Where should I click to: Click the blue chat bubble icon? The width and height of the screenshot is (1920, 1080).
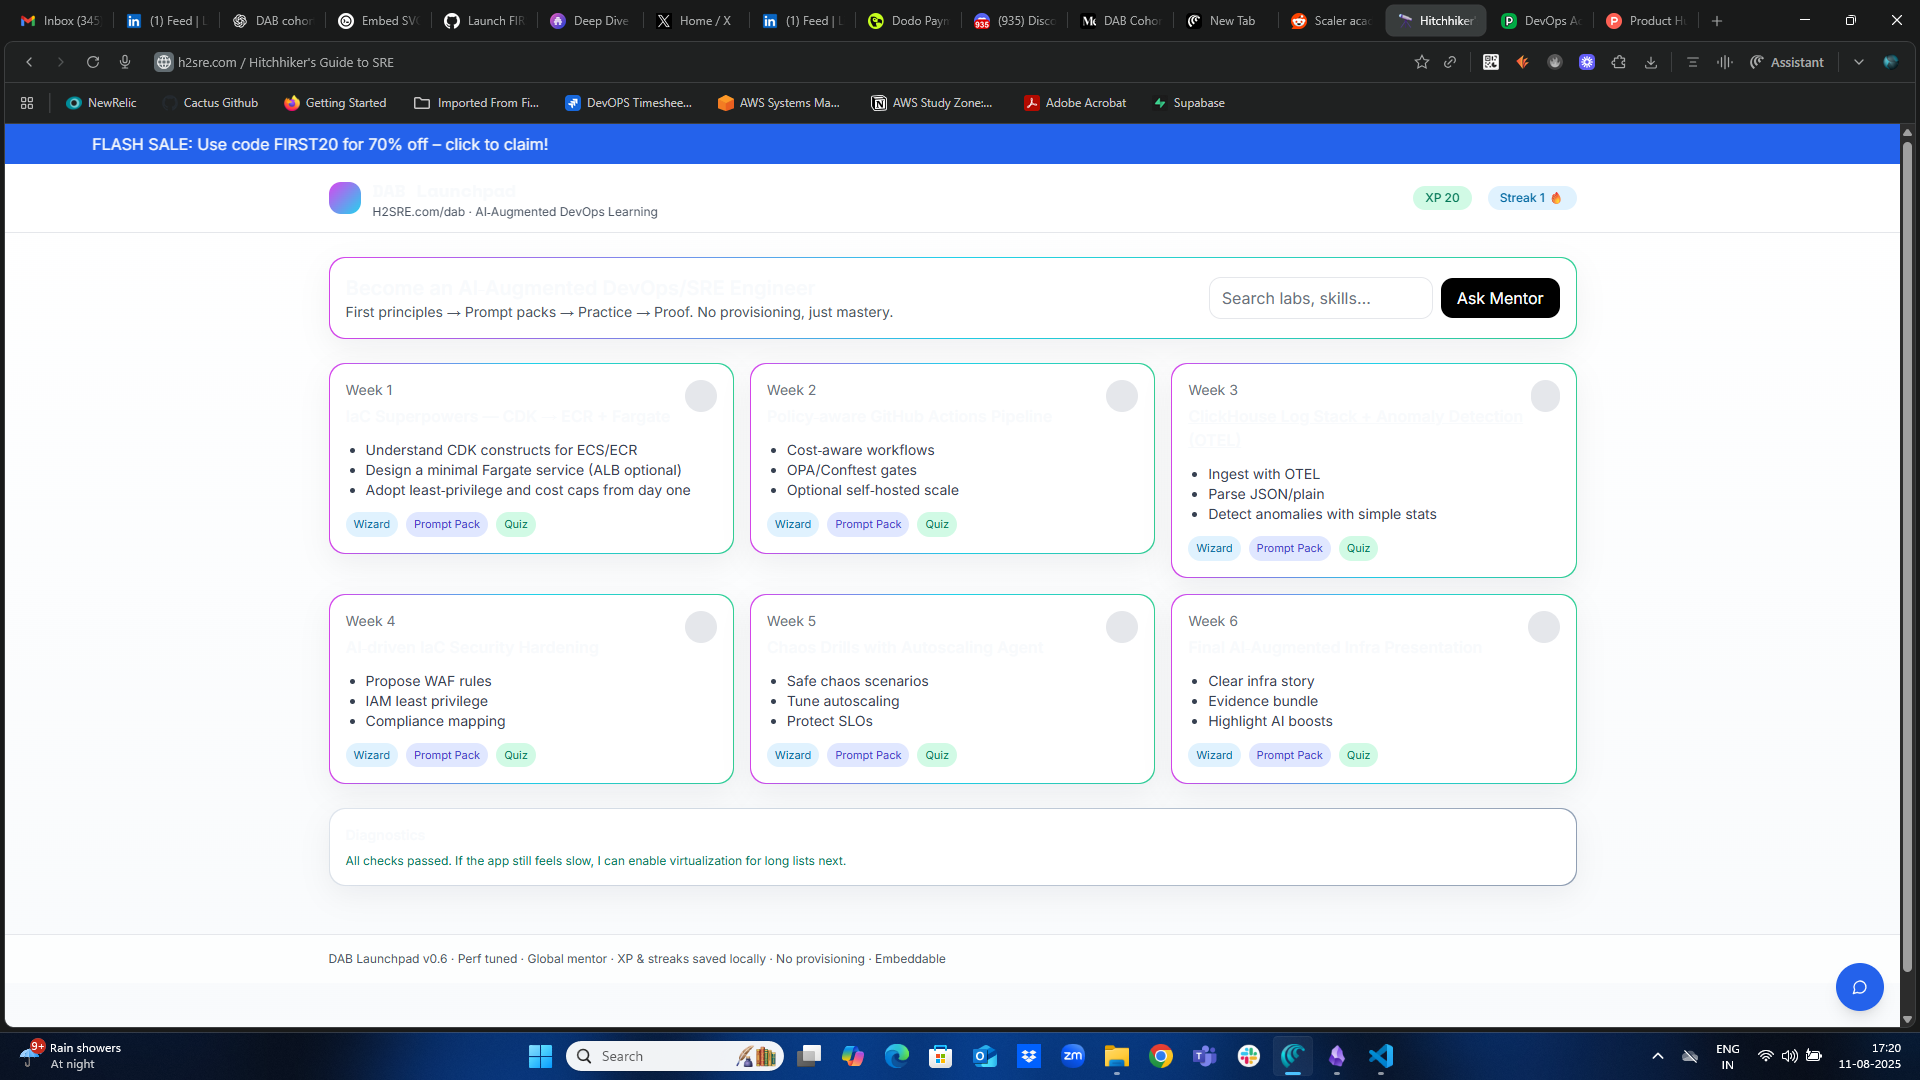point(1859,987)
